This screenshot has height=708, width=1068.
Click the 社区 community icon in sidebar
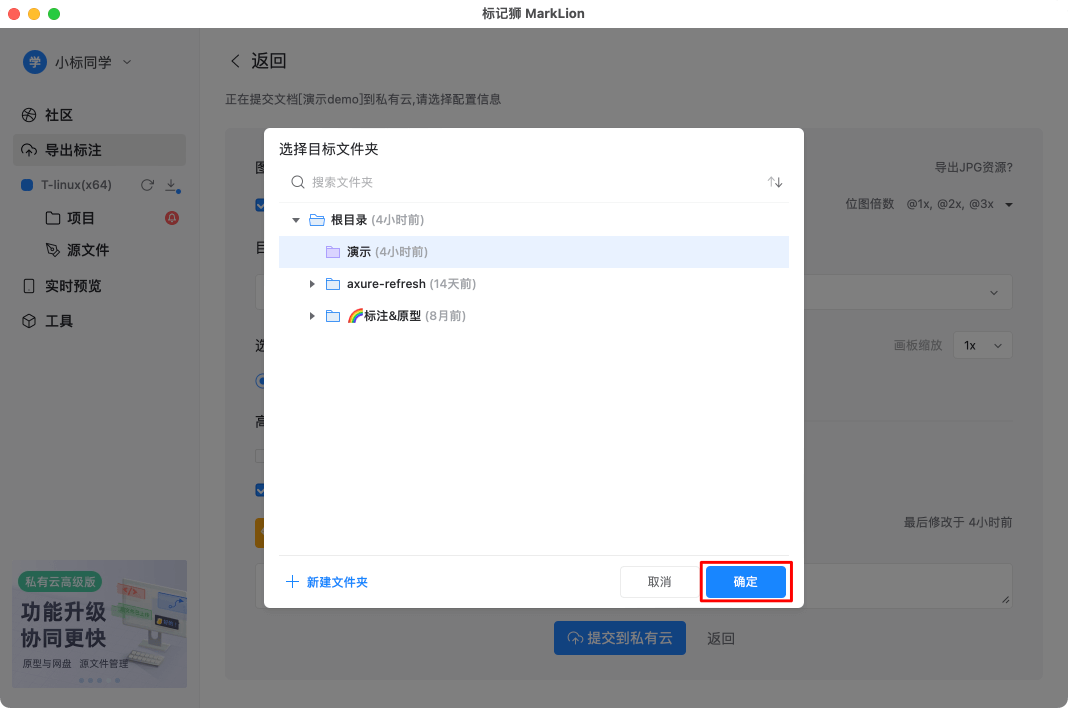[29, 115]
